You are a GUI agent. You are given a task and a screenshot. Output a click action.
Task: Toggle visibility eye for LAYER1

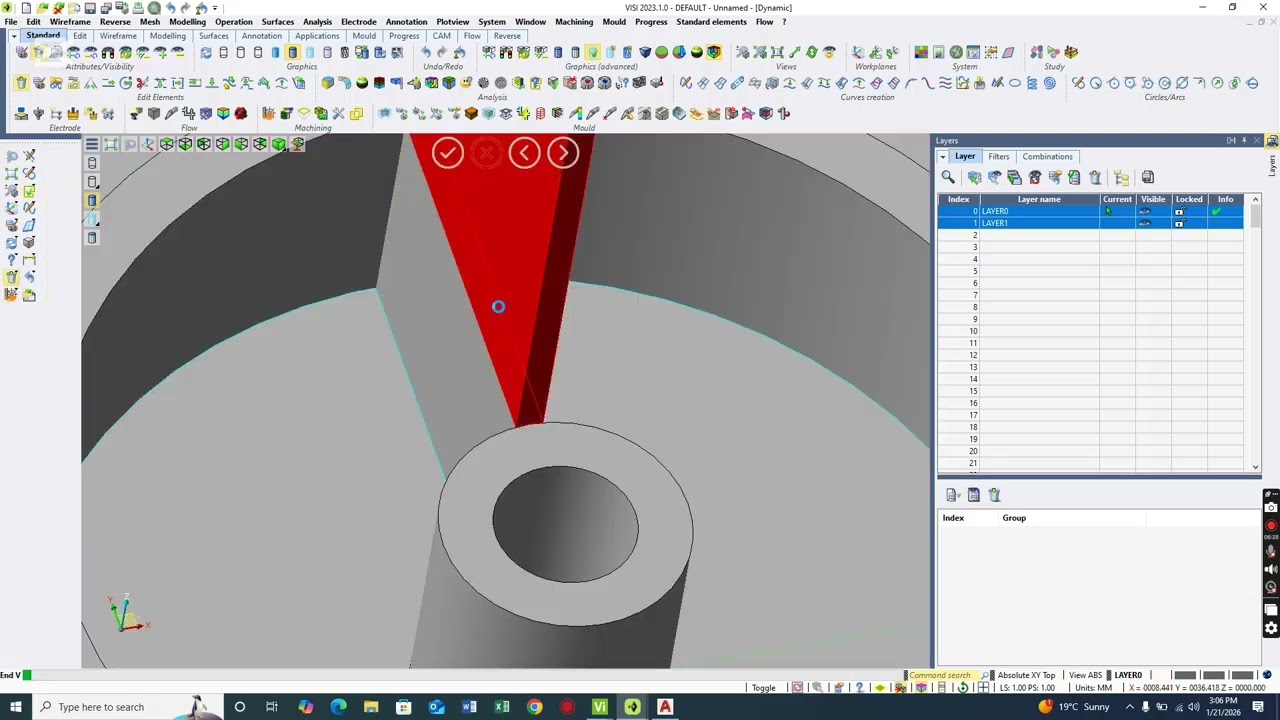pos(1145,223)
